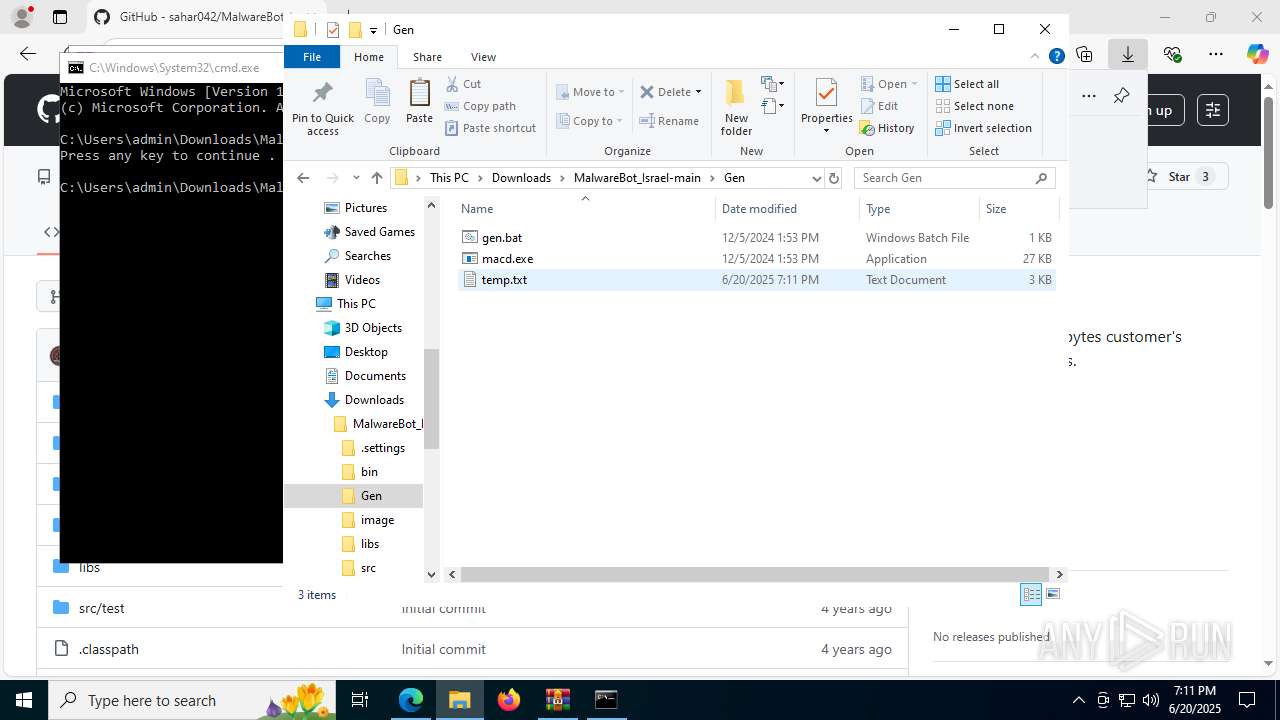The width and height of the screenshot is (1280, 720).
Task: Click Copy path in ribbon
Action: click(x=480, y=106)
